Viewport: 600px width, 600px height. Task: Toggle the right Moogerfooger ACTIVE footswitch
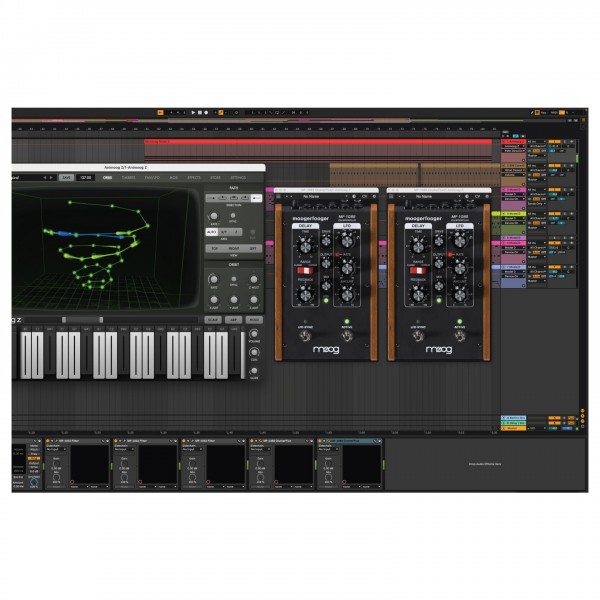point(460,336)
